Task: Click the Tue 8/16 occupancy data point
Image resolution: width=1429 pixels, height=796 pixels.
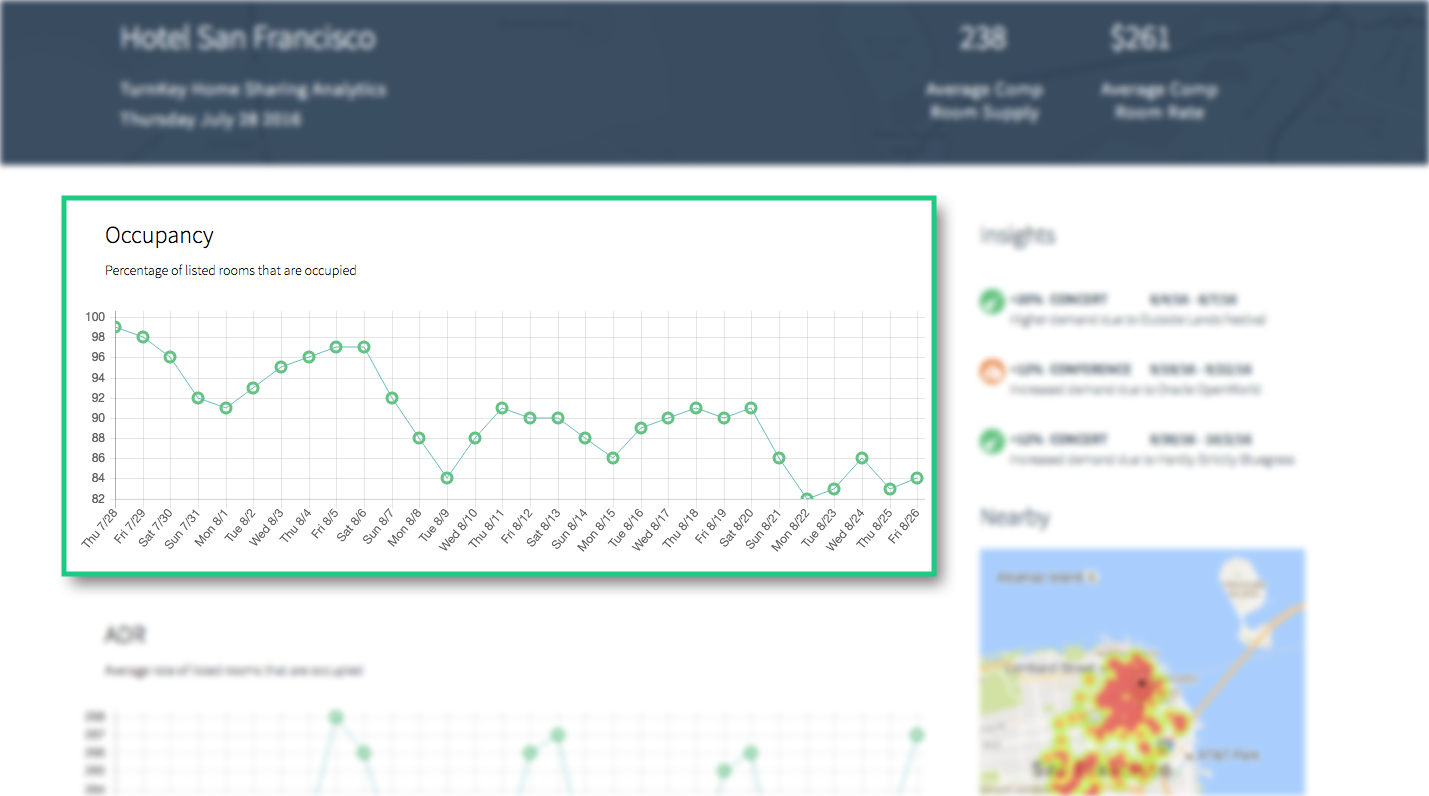Action: pos(641,428)
